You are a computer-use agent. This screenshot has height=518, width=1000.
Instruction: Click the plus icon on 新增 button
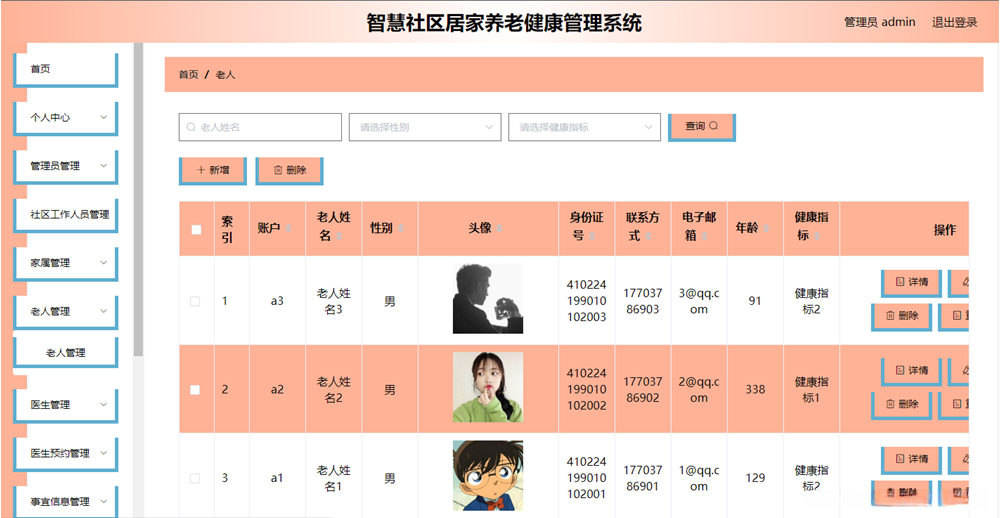[x=201, y=170]
